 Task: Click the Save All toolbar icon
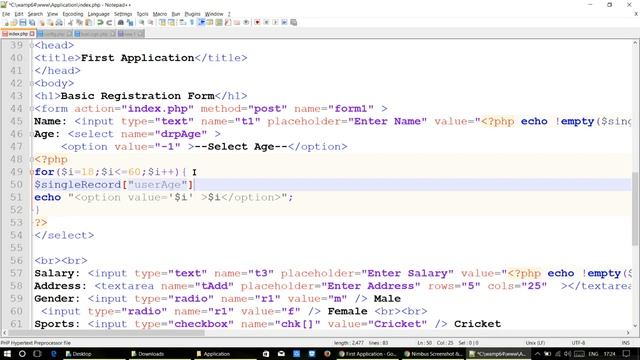click(x=32, y=22)
